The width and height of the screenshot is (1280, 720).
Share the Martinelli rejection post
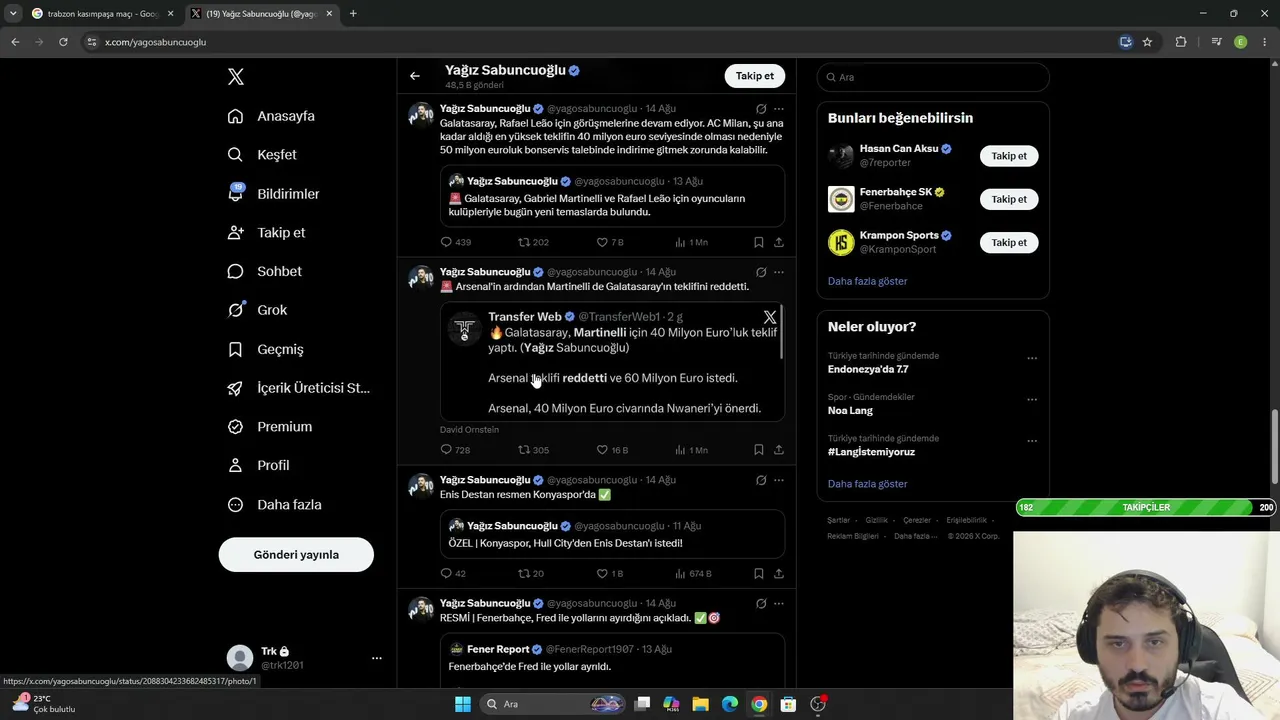(779, 450)
